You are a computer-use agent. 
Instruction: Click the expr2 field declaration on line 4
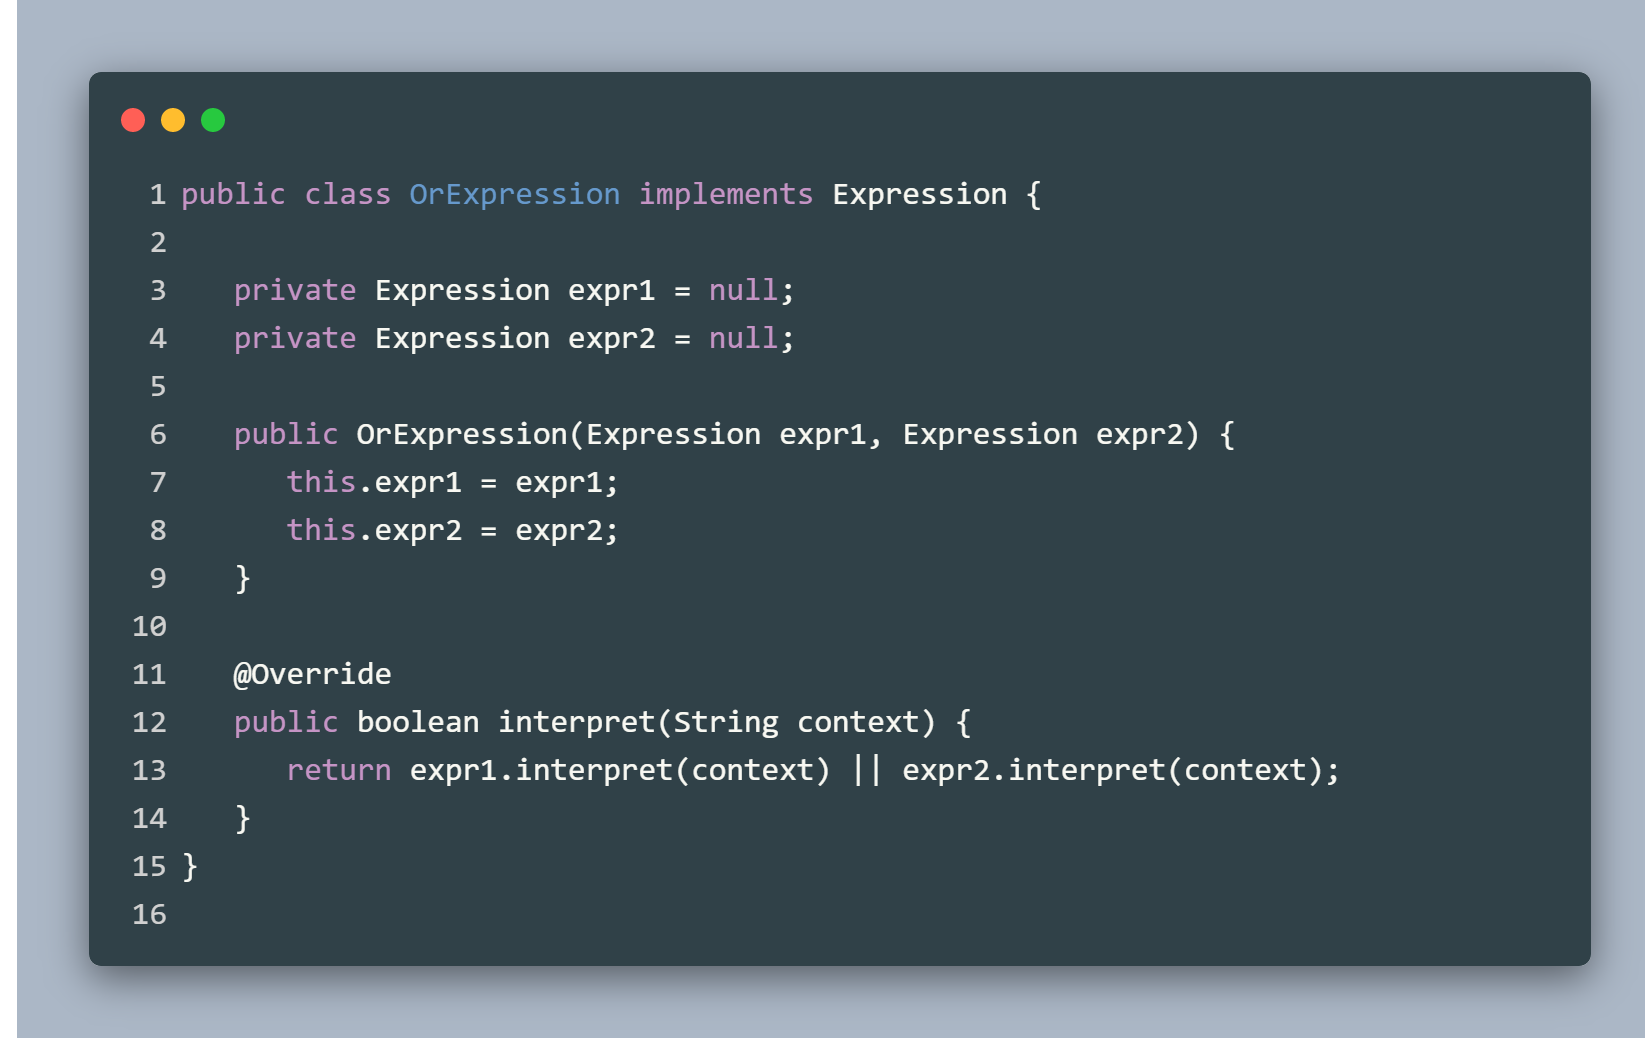612,338
